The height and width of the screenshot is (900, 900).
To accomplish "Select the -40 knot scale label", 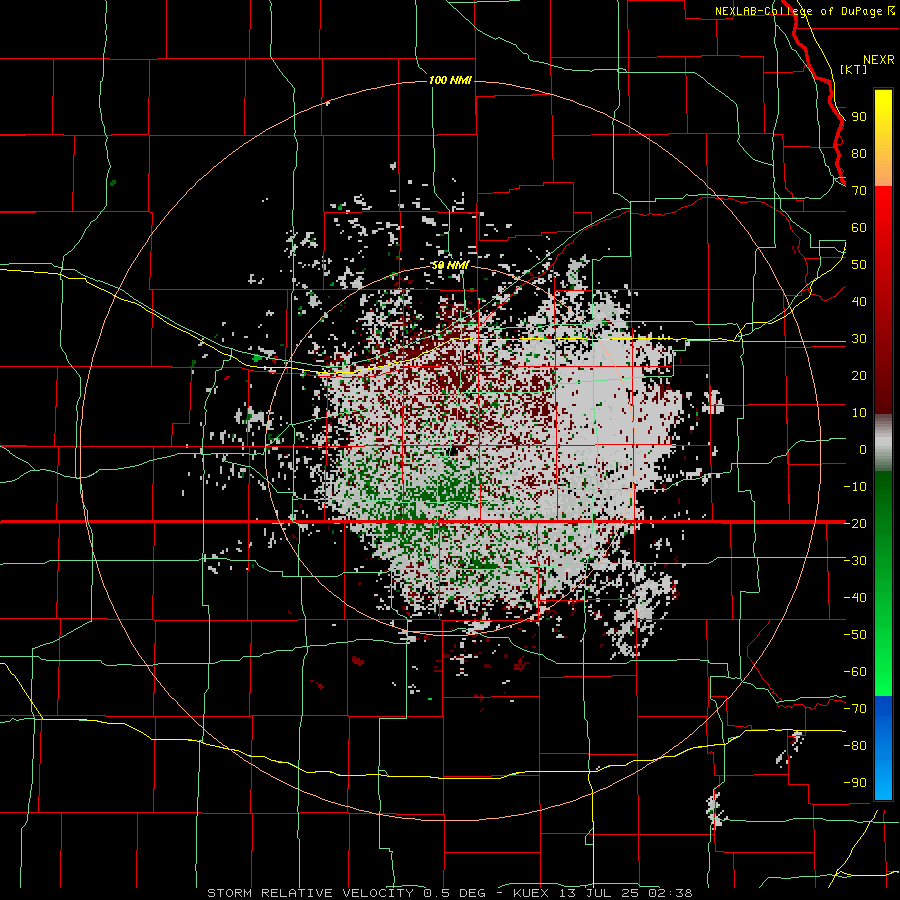I will pos(855,598).
